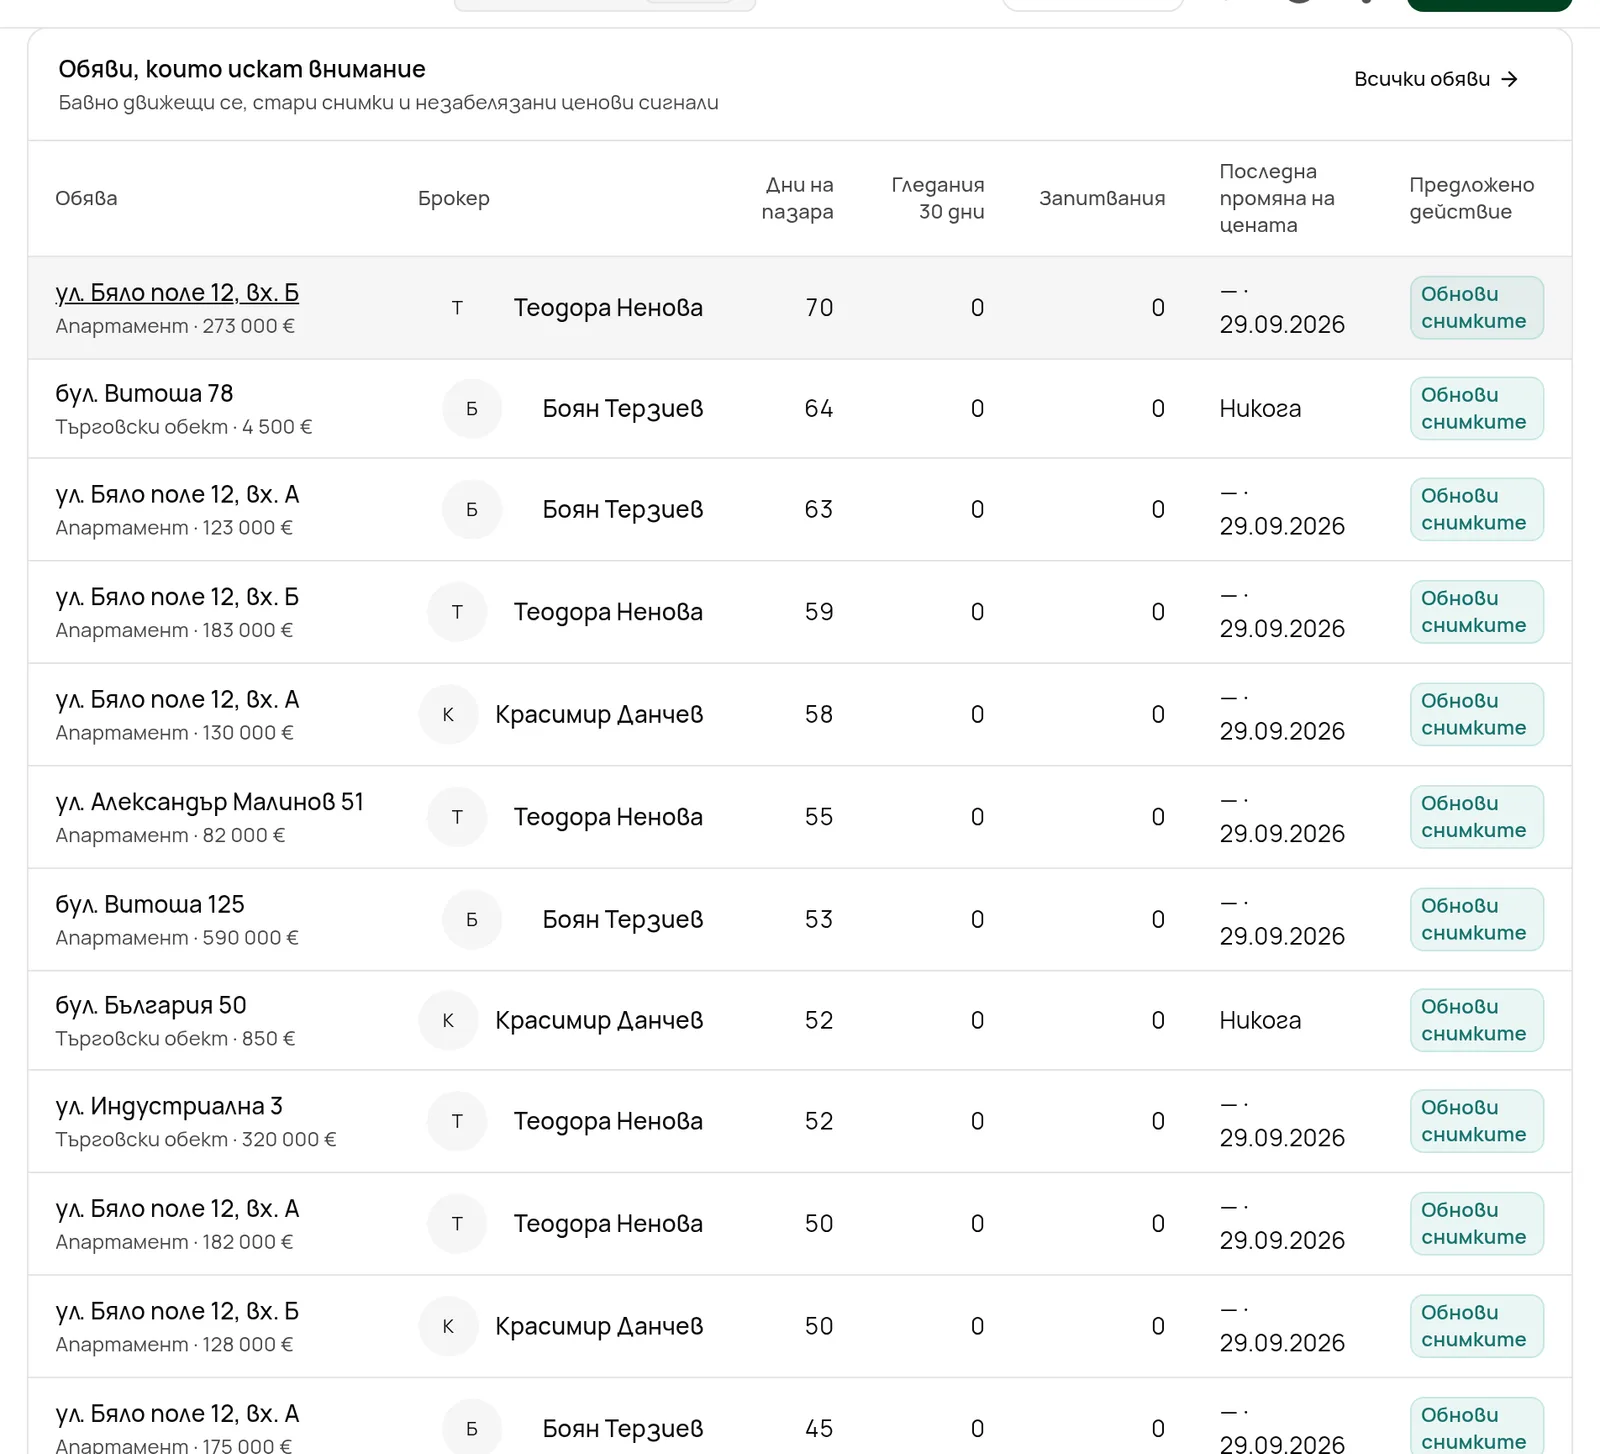Click the 'Обява' column header
The width and height of the screenshot is (1600, 1454).
point(86,198)
